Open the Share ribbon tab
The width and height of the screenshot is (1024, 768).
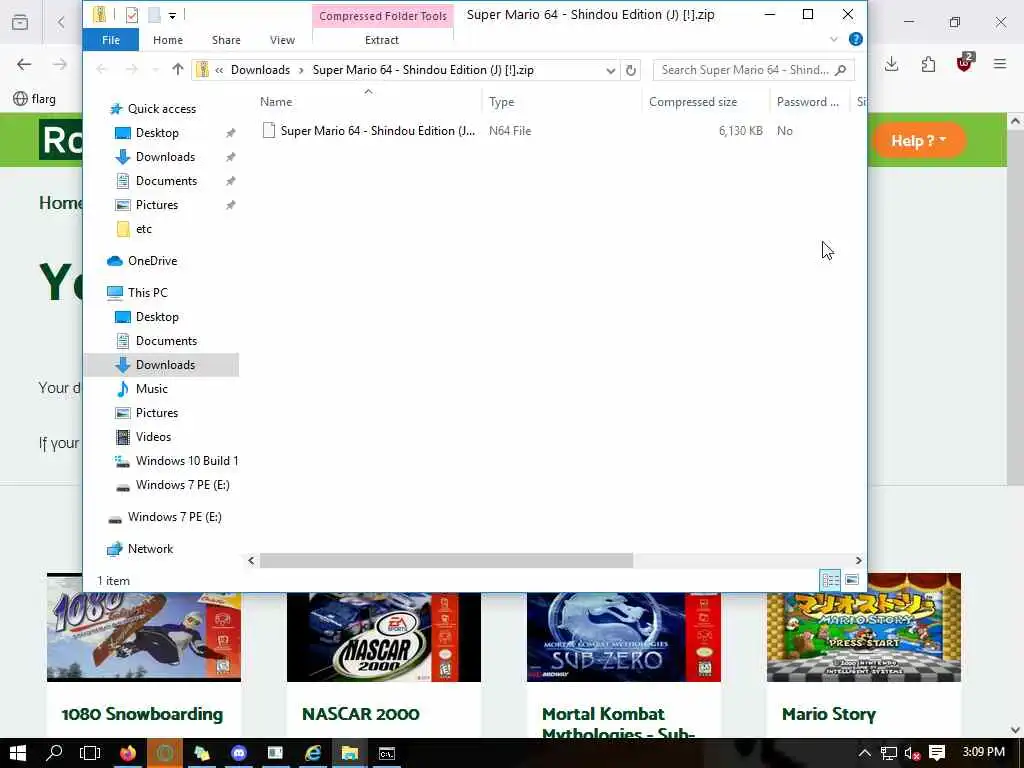click(x=226, y=40)
